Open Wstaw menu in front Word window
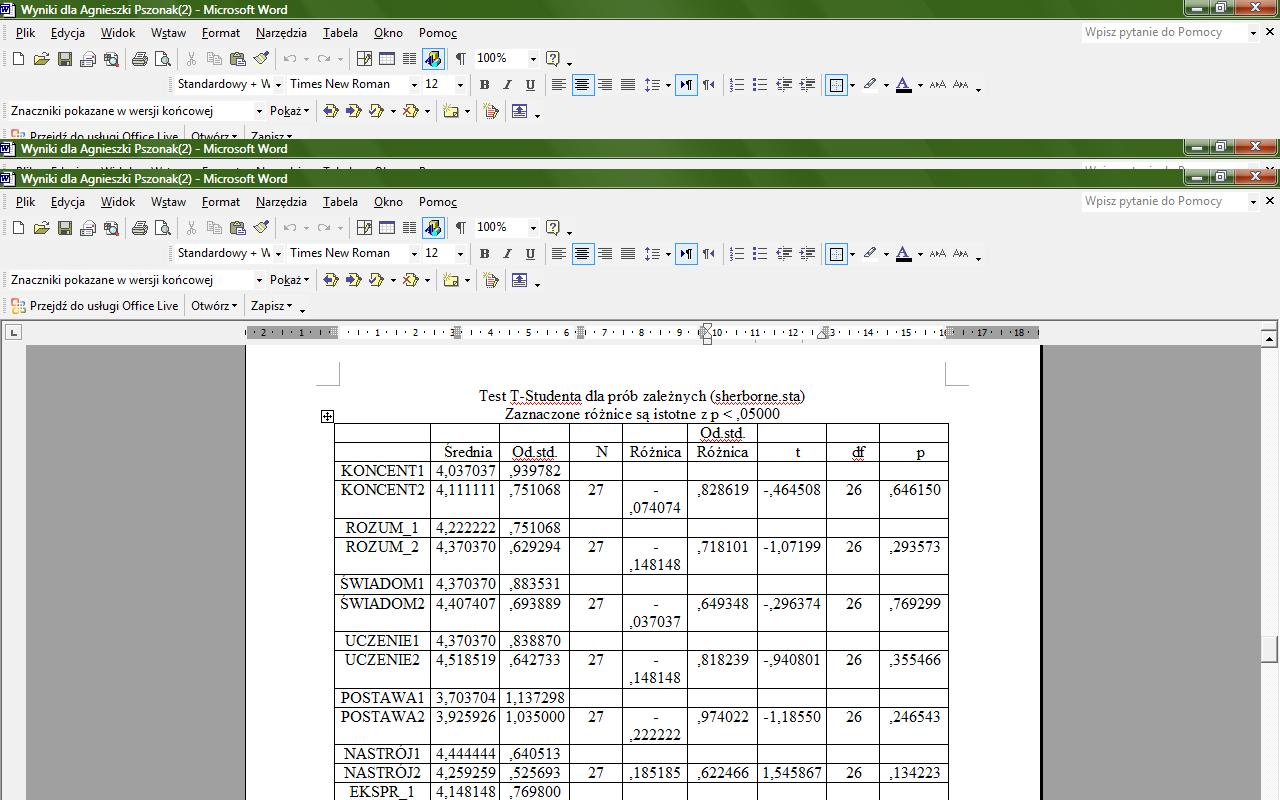 168,202
